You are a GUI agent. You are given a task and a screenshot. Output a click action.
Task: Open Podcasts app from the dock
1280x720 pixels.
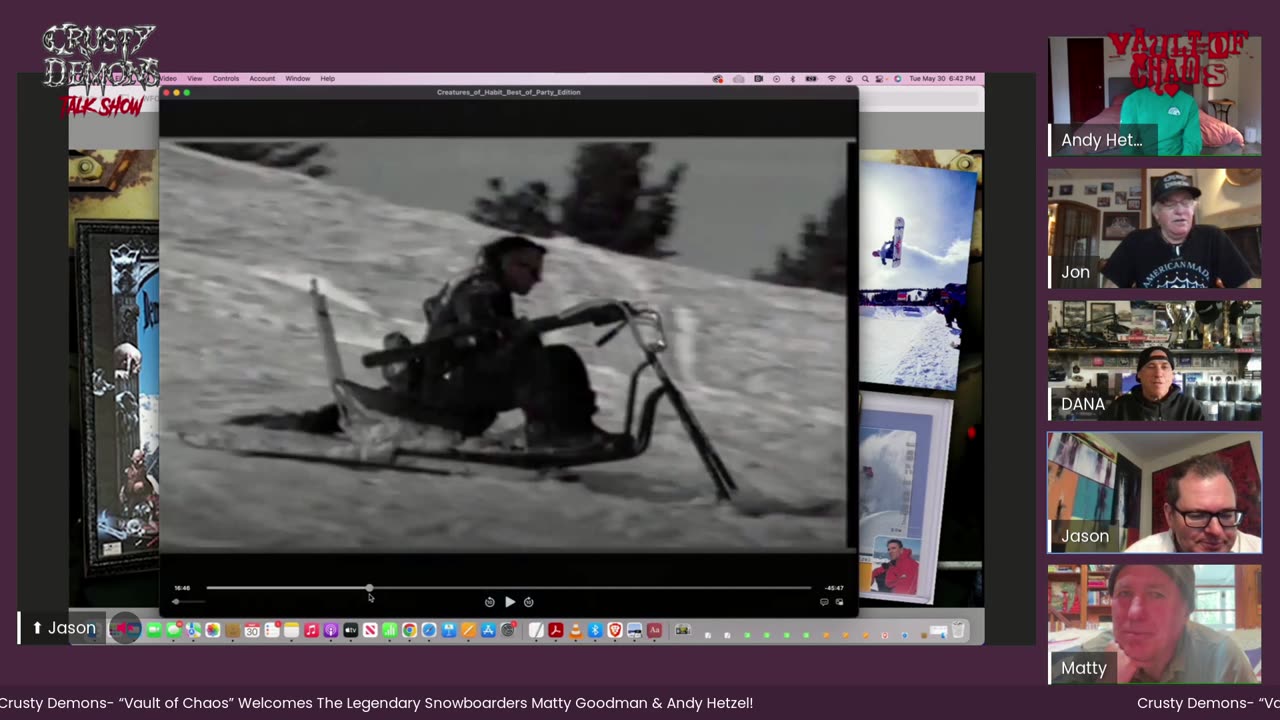coord(331,630)
